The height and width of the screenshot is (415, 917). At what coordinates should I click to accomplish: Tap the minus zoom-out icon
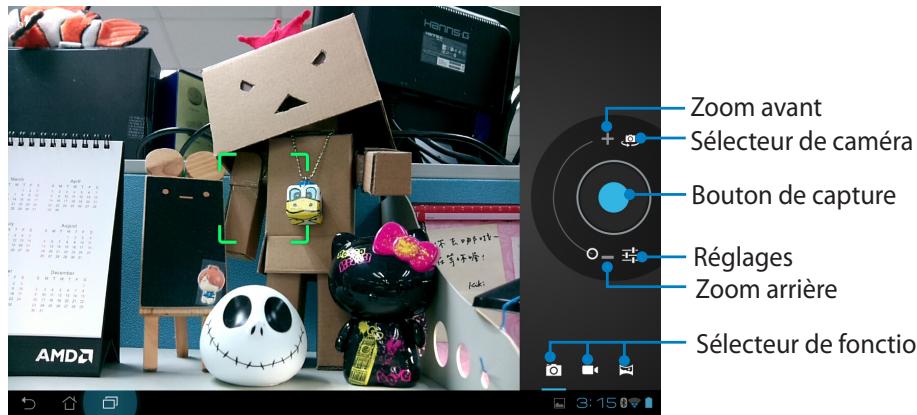pos(608,257)
